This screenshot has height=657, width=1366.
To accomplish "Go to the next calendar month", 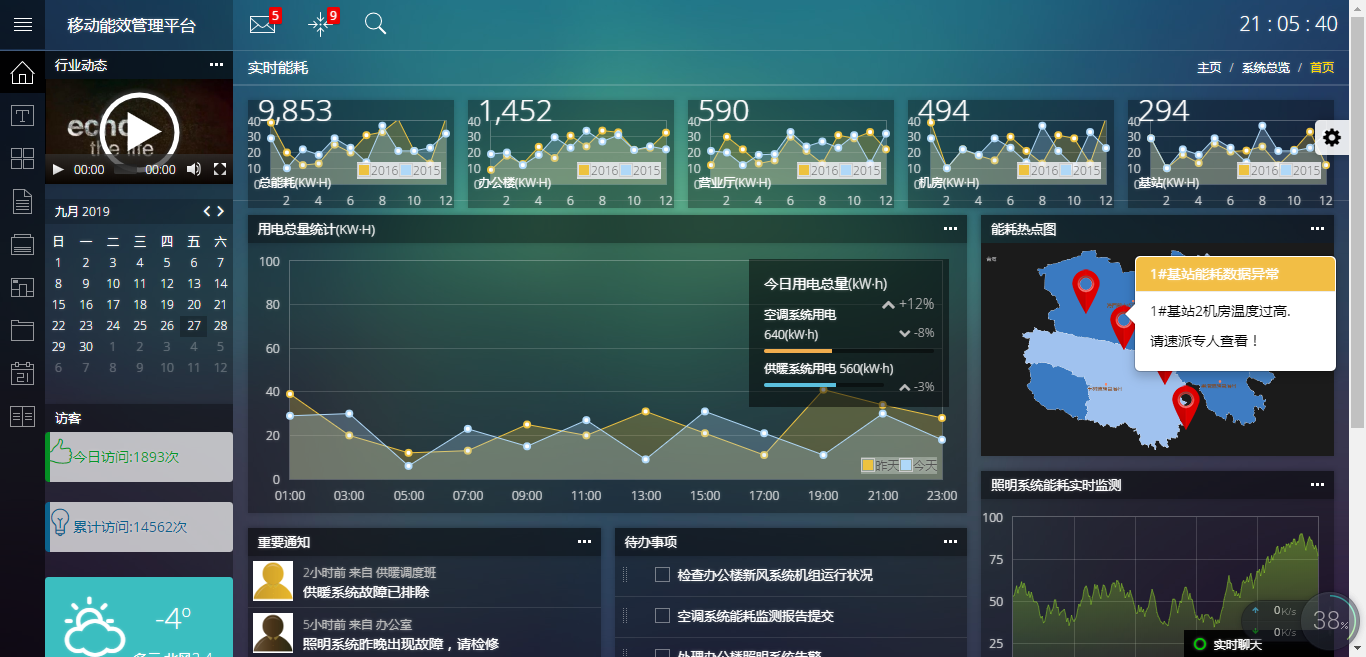I will click(221, 211).
